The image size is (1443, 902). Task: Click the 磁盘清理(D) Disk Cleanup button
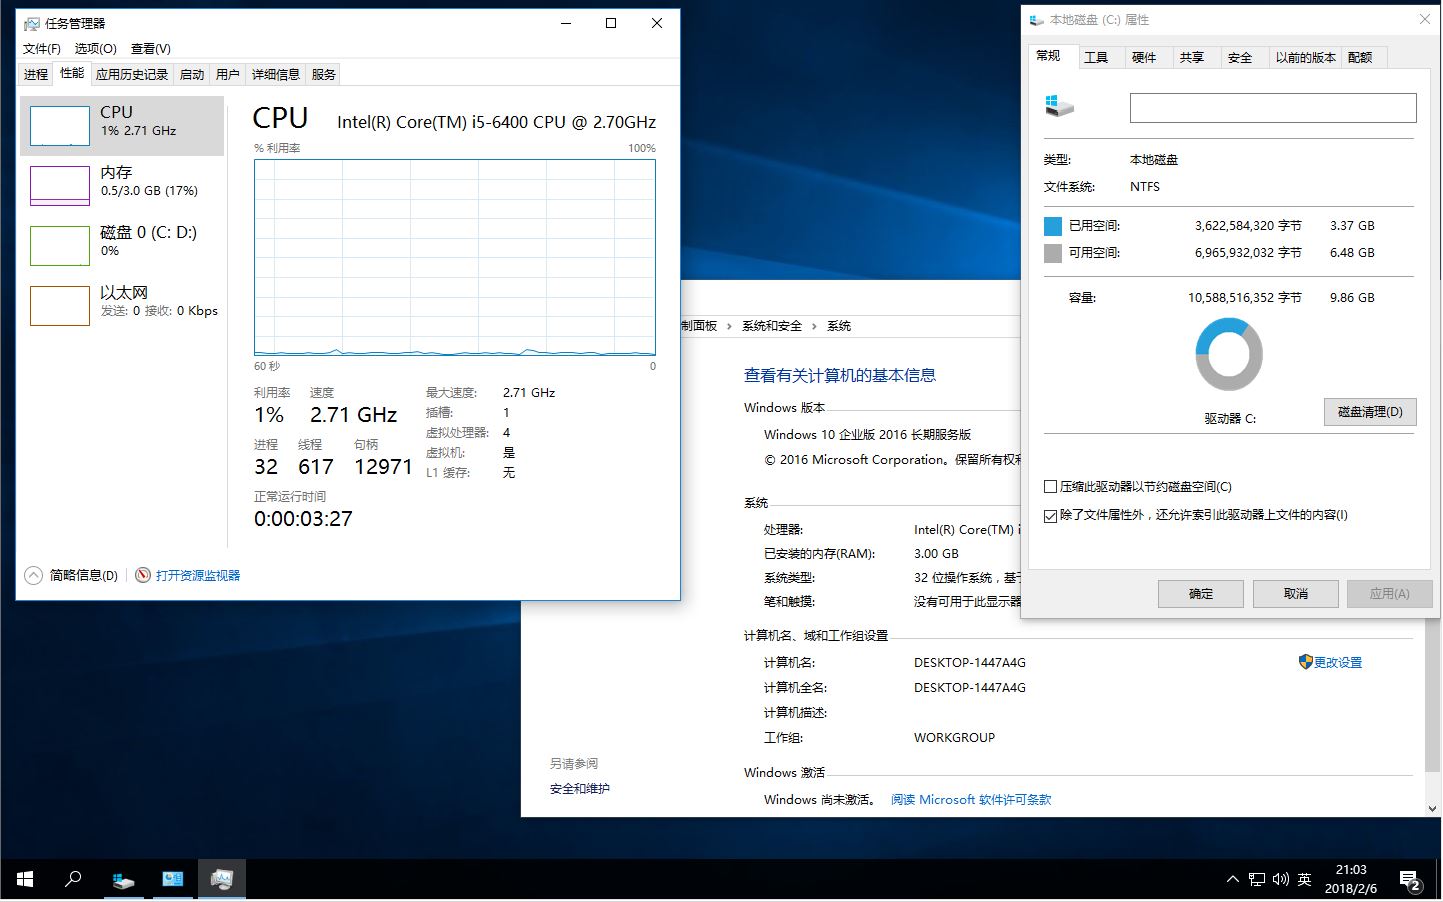[x=1370, y=411]
